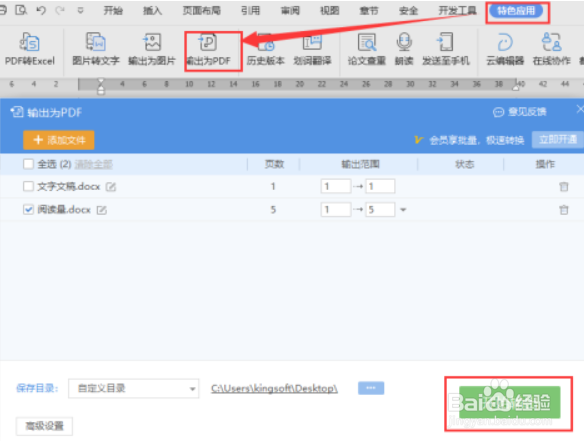Switch to the 开始 tab
Screen dimensions: 584x441
pyautogui.click(x=113, y=10)
